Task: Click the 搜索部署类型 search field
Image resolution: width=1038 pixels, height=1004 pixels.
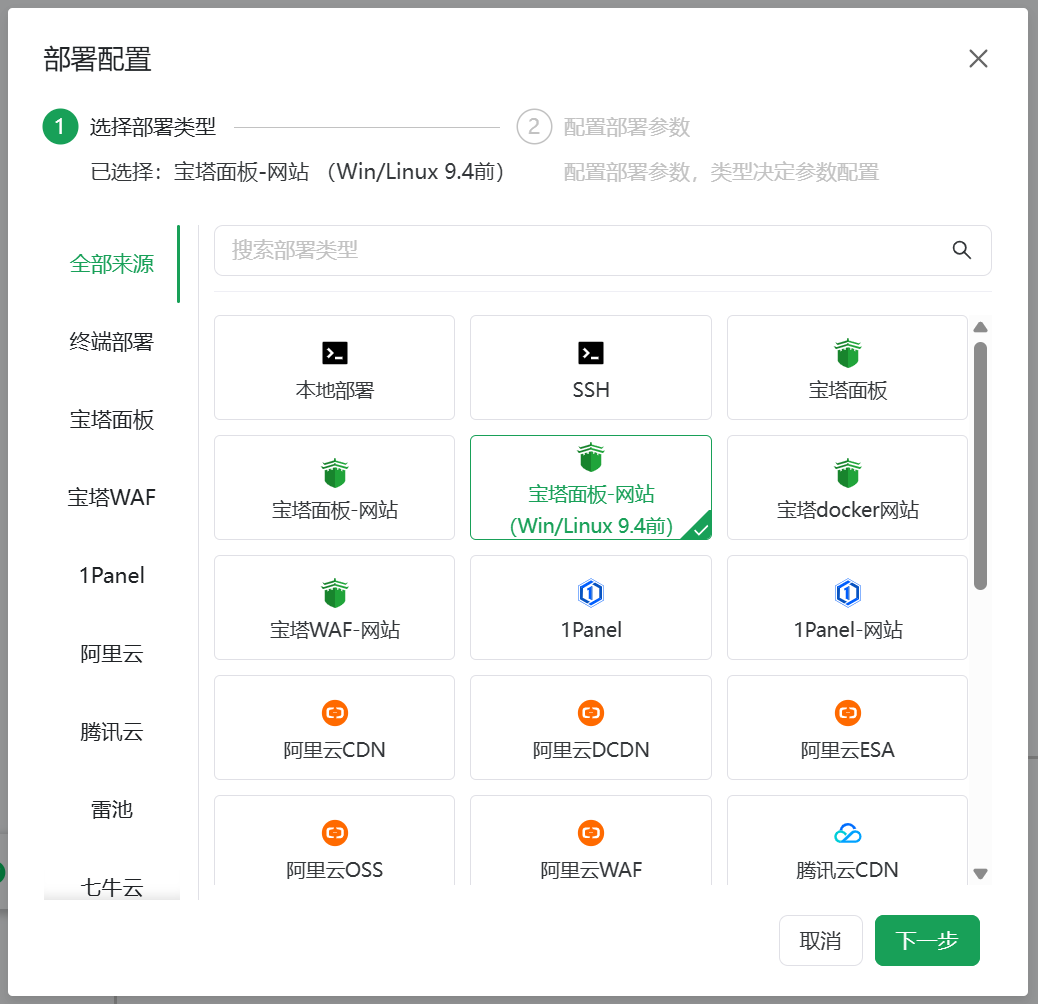Action: point(580,250)
